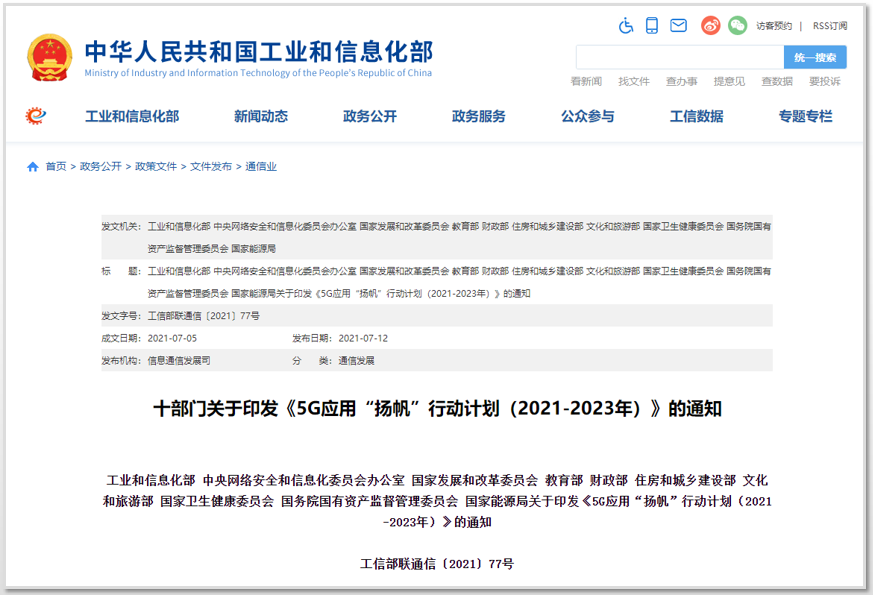The width and height of the screenshot is (873, 595).
Task: Click the ministry title 中华人民共和国工业和信息化部
Action: 259,52
